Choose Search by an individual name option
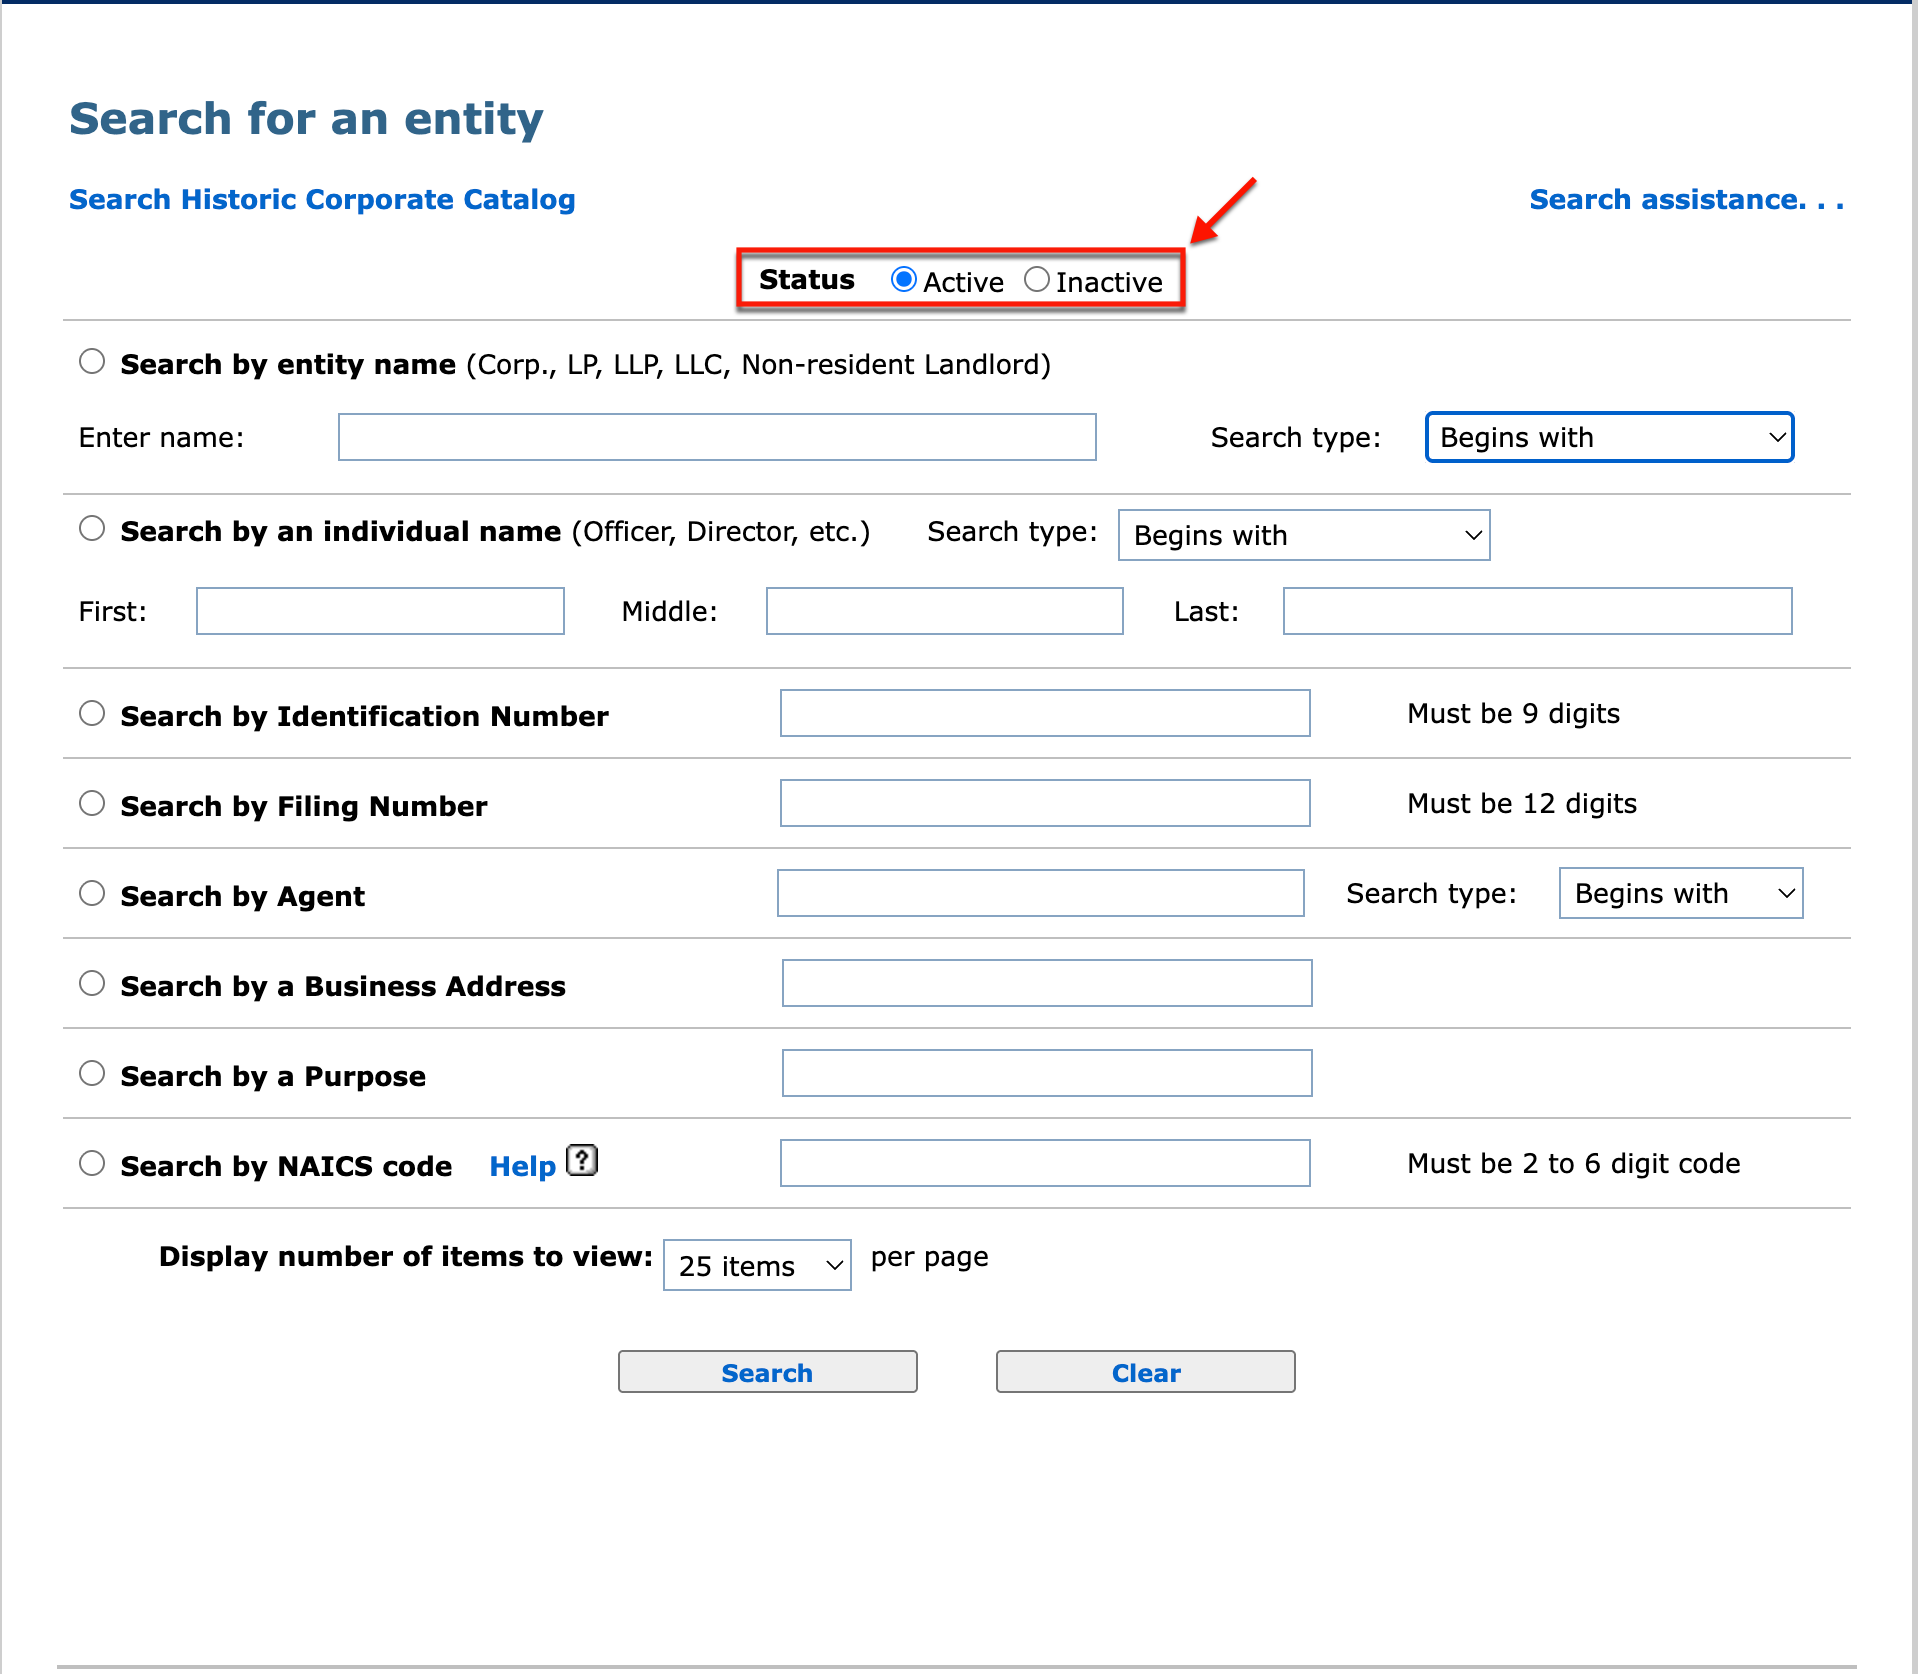The width and height of the screenshot is (1918, 1674). point(92,529)
